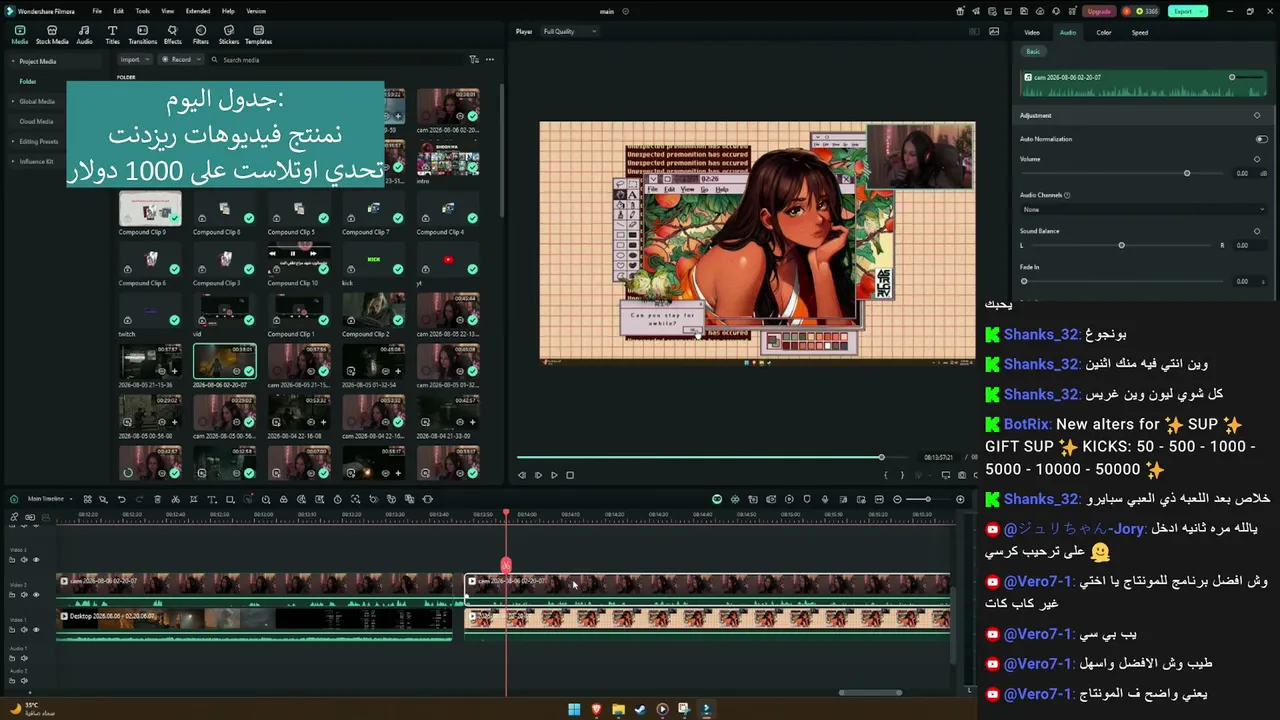Expand Editing Presets in sidebar
The width and height of the screenshot is (1280, 720).
13,141
